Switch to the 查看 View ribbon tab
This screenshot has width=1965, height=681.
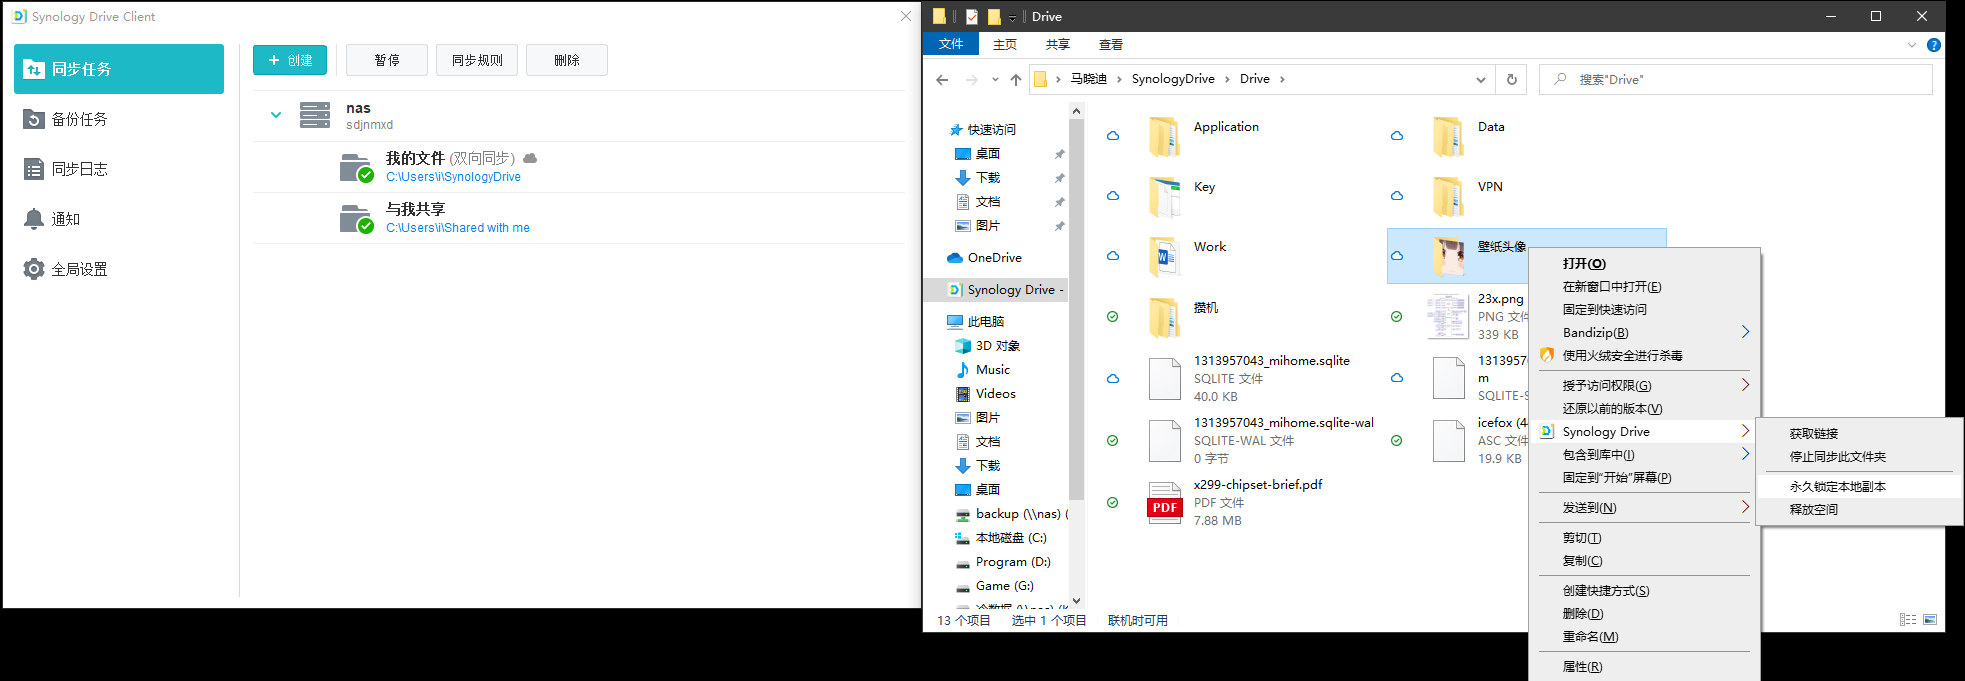[x=1111, y=44]
